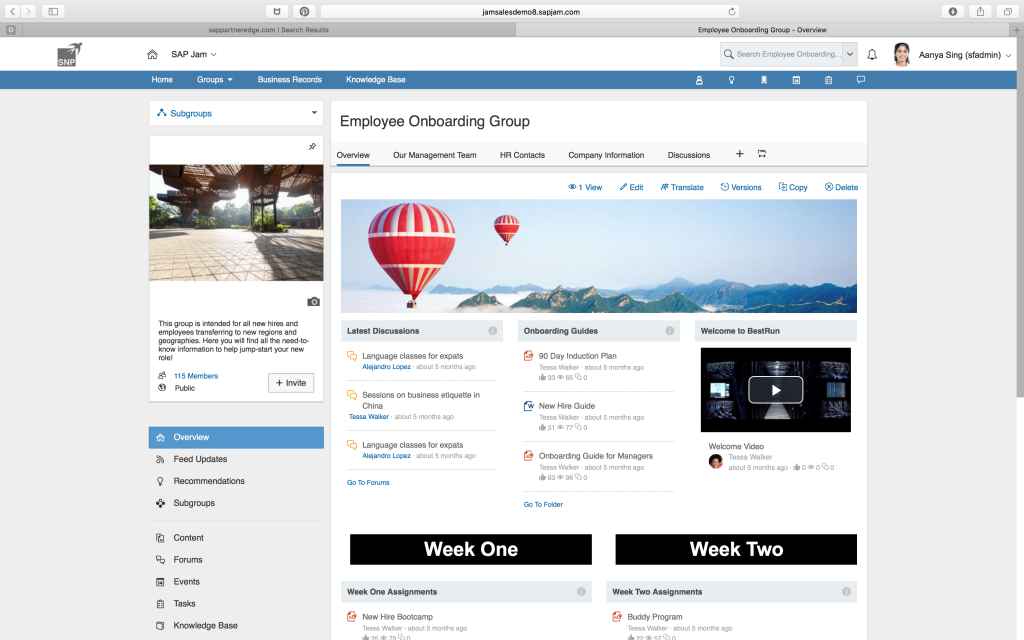Viewport: 1024px width, 640px height.
Task: Copy the overview page
Action: pyautogui.click(x=793, y=187)
